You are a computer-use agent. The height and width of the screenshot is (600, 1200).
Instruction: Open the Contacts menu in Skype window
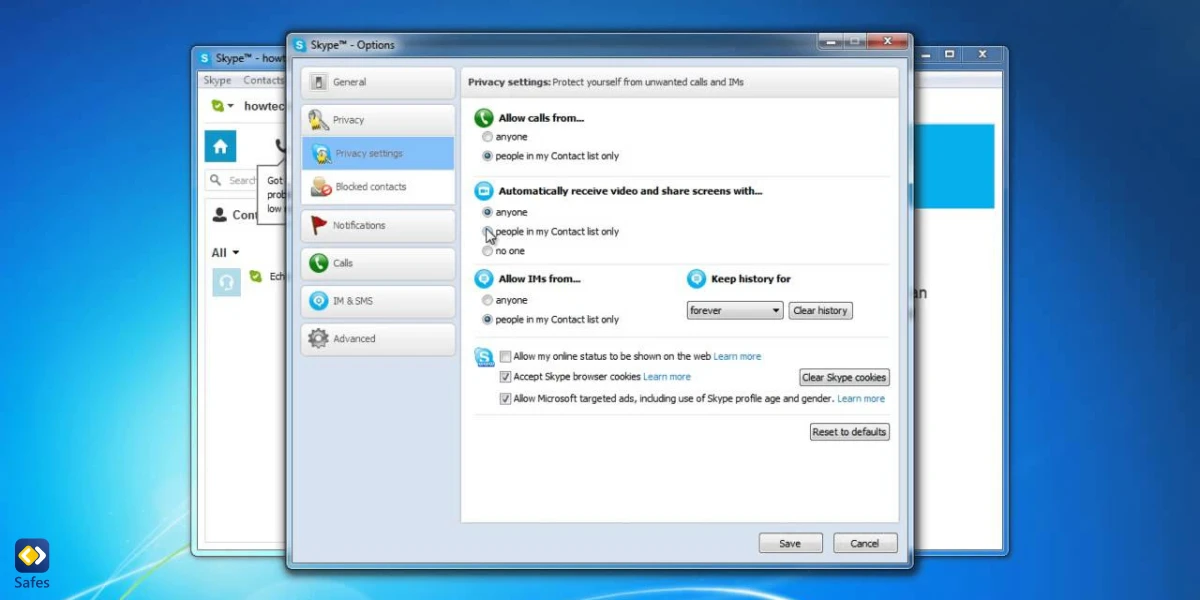[x=263, y=81]
